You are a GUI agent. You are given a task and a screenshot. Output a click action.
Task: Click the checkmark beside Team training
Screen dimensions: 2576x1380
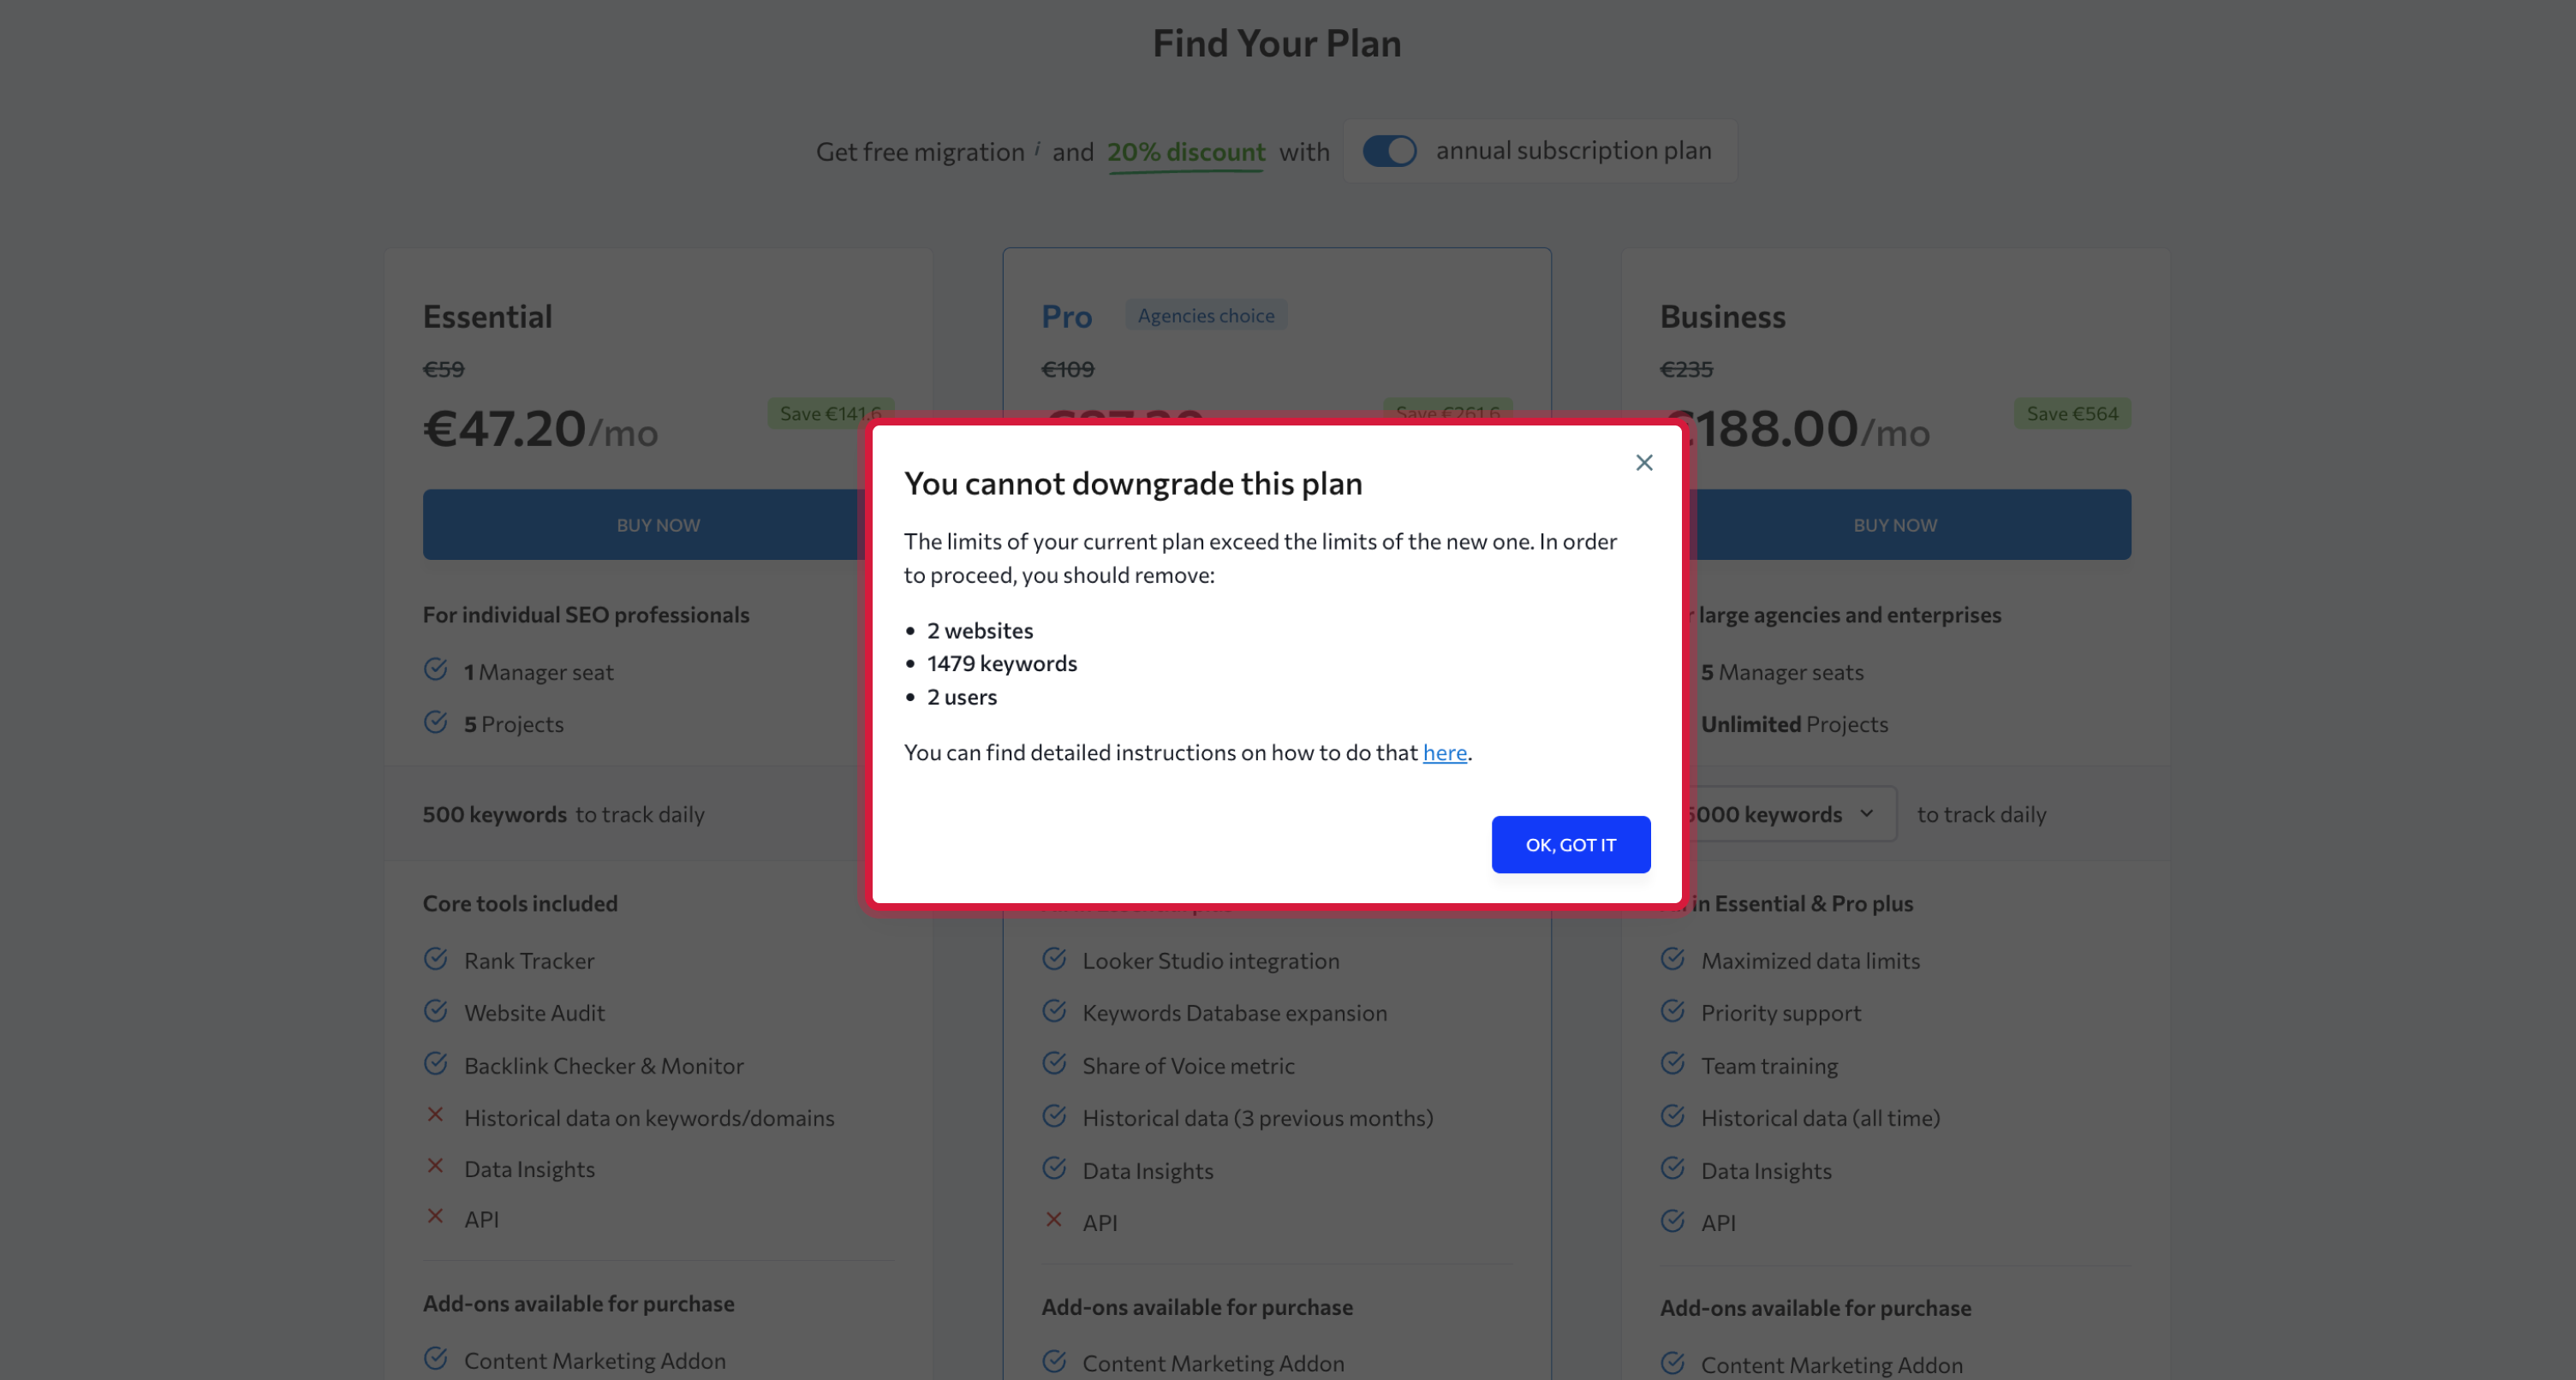1672,1063
